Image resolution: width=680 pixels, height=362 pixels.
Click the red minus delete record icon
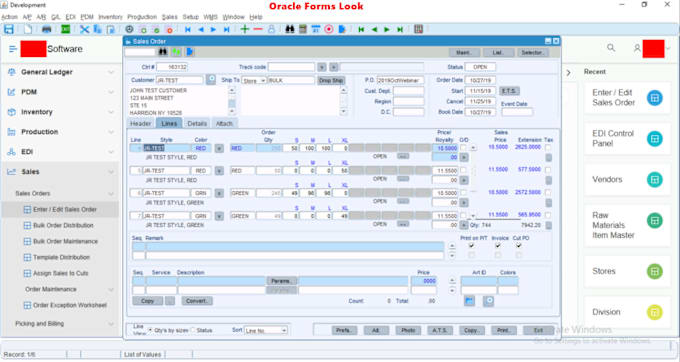[258, 29]
